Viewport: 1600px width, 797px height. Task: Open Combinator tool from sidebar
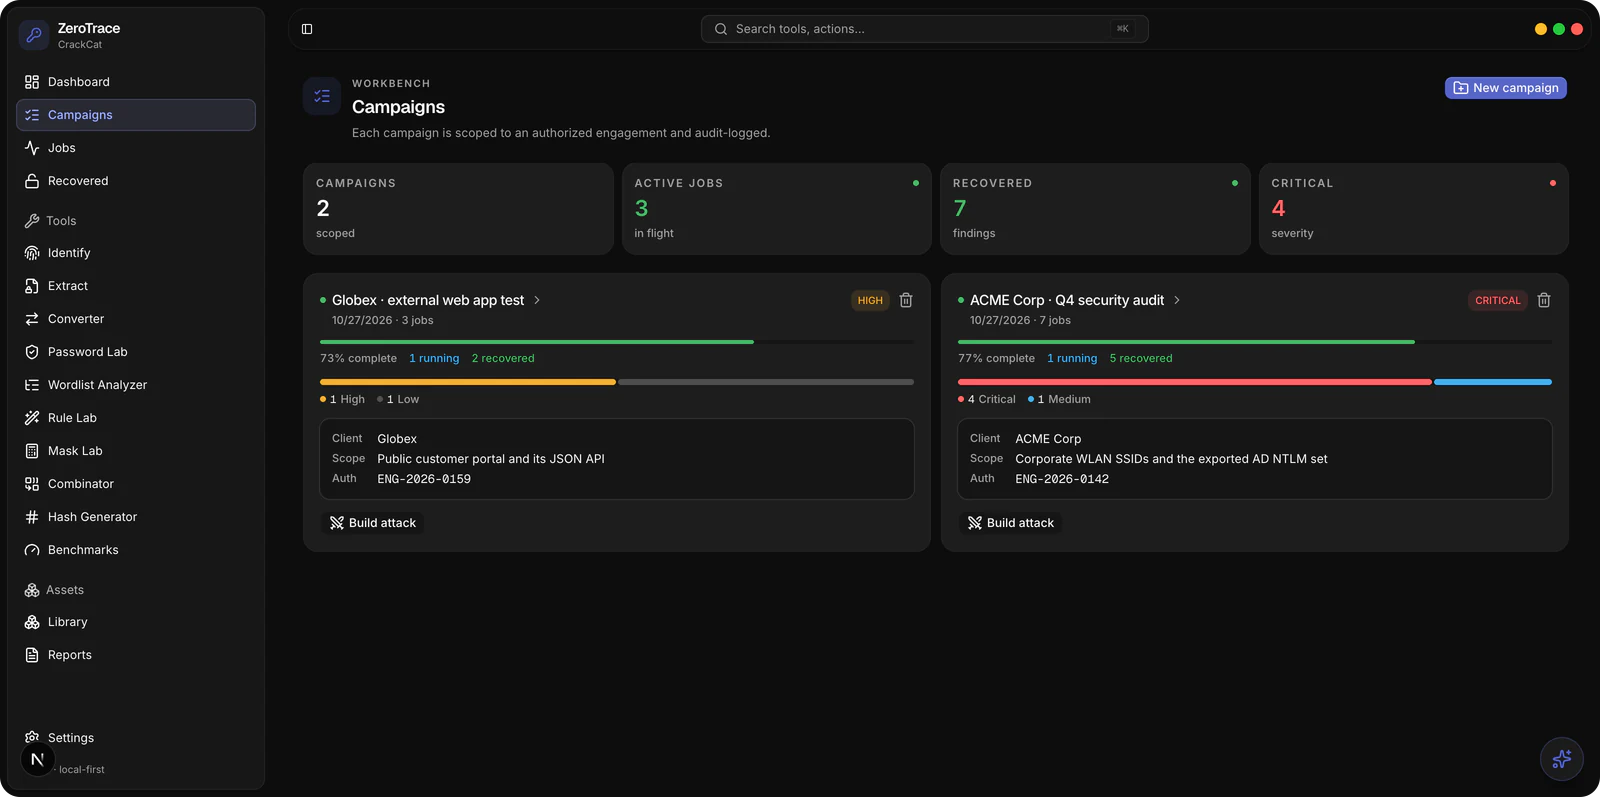136,484
